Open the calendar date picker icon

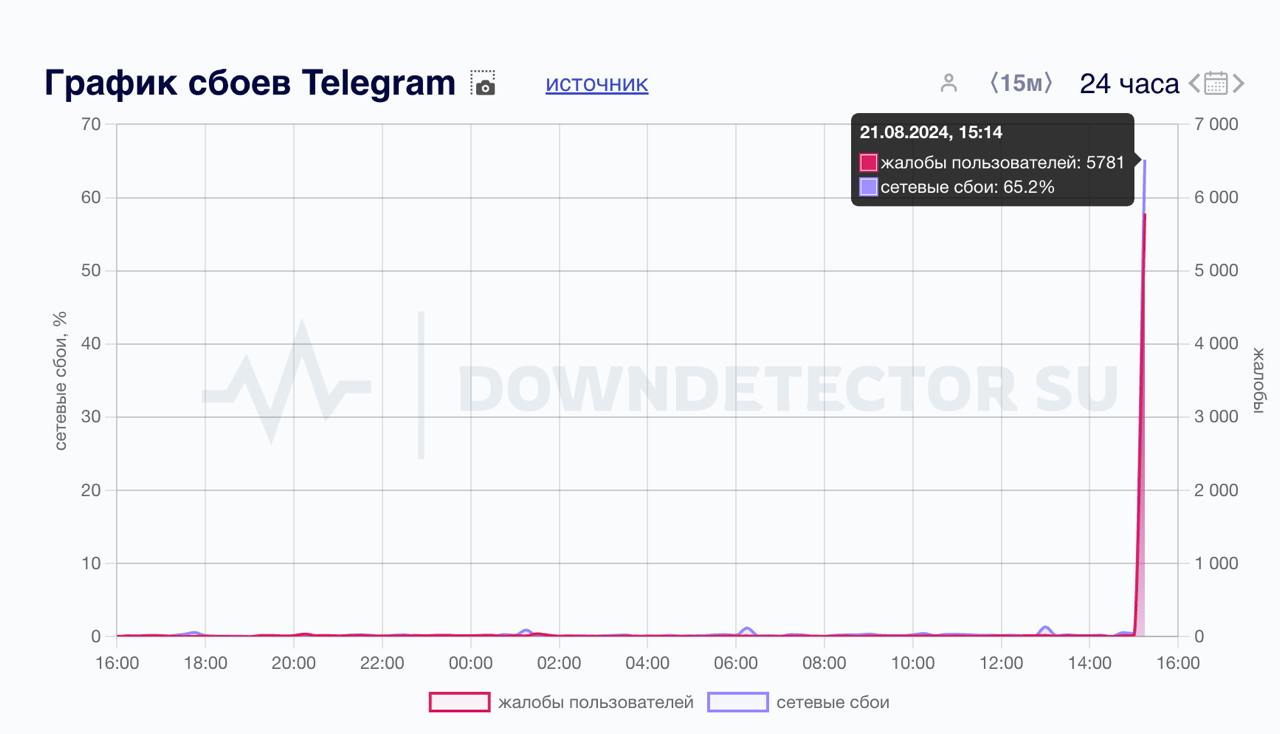[x=1216, y=83]
